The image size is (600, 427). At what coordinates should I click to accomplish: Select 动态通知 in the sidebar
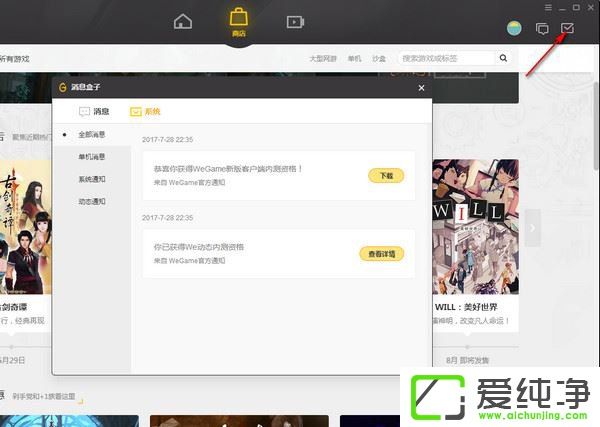[91, 201]
